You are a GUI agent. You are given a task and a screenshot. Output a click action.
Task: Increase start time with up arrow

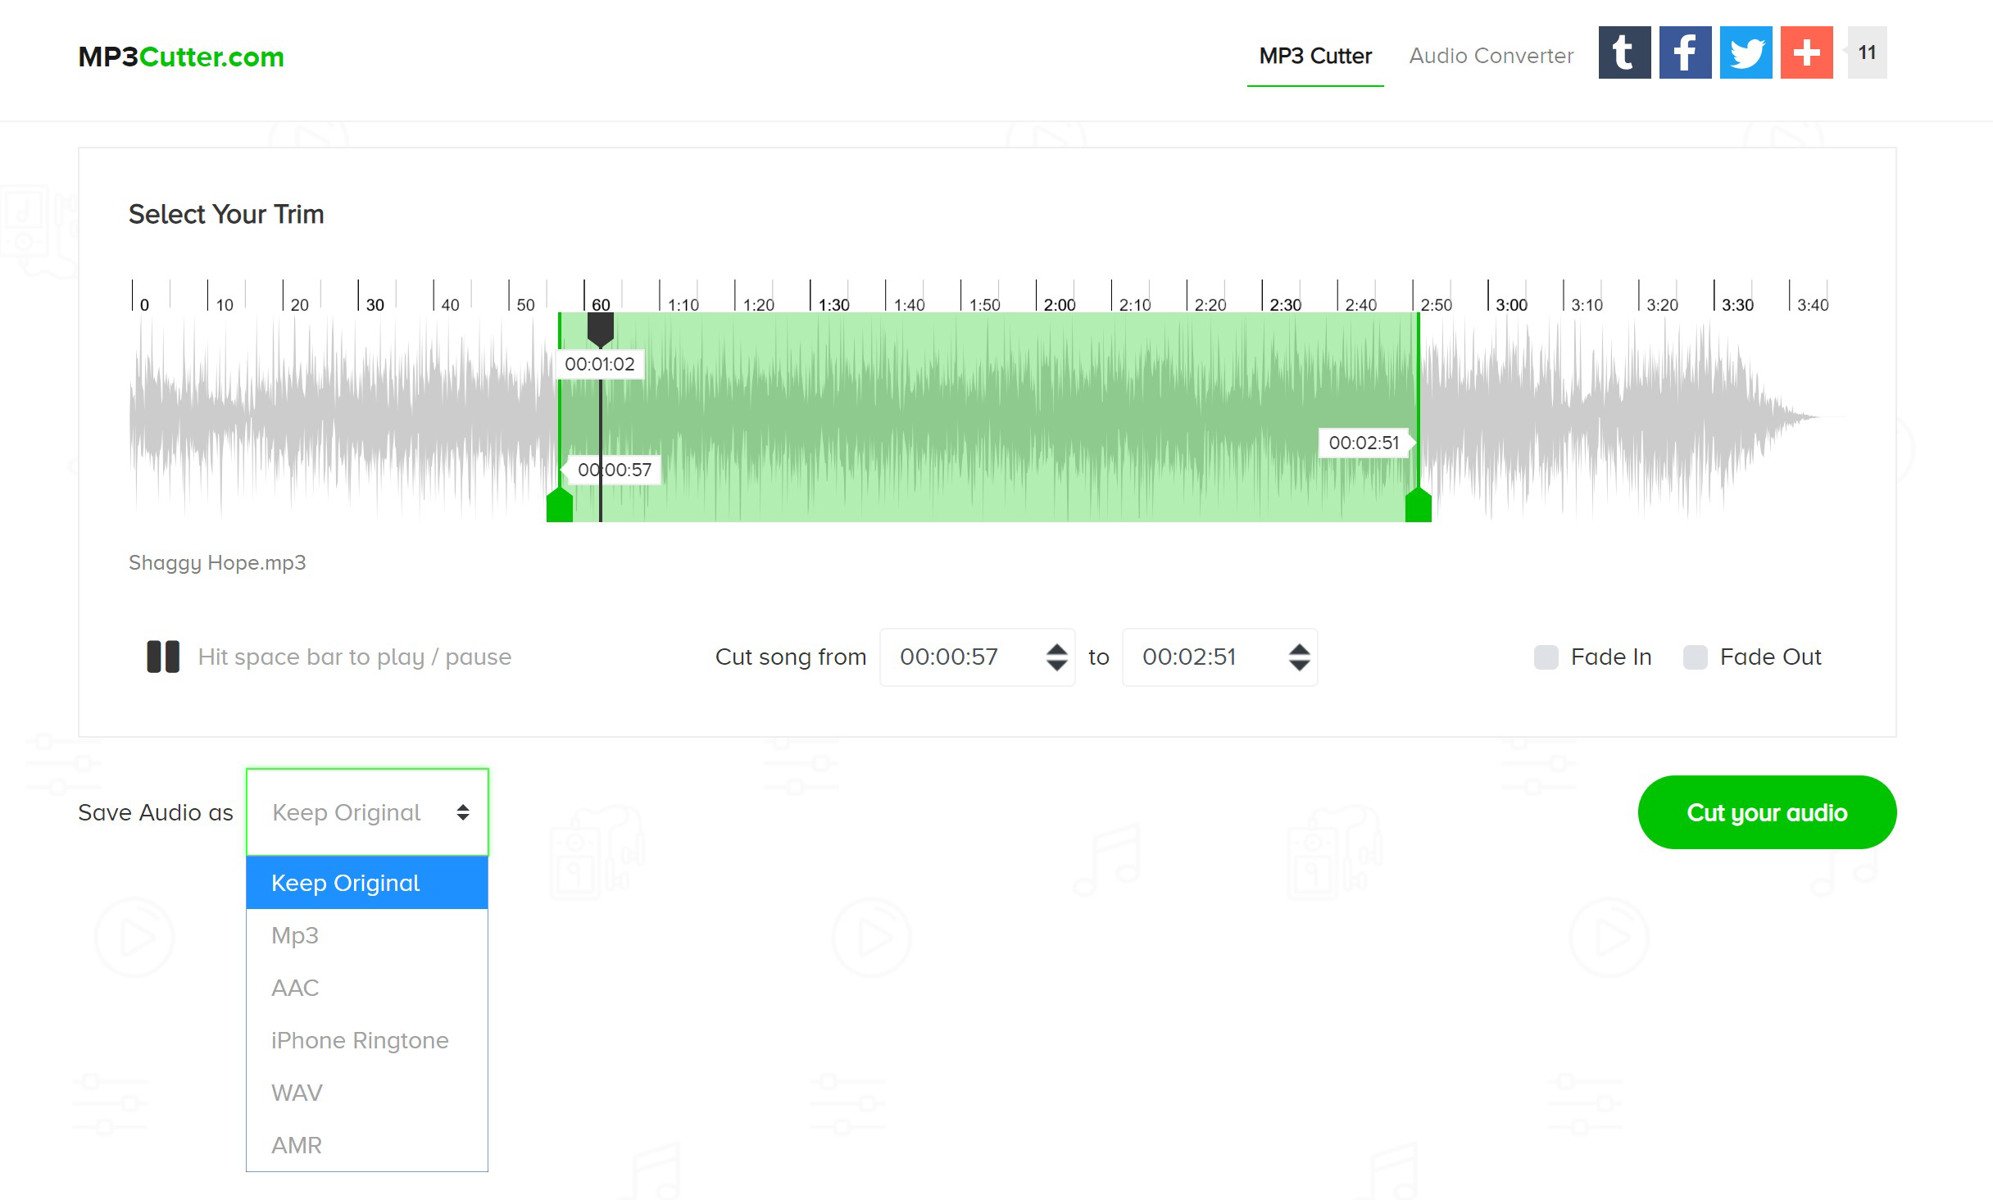point(1057,649)
